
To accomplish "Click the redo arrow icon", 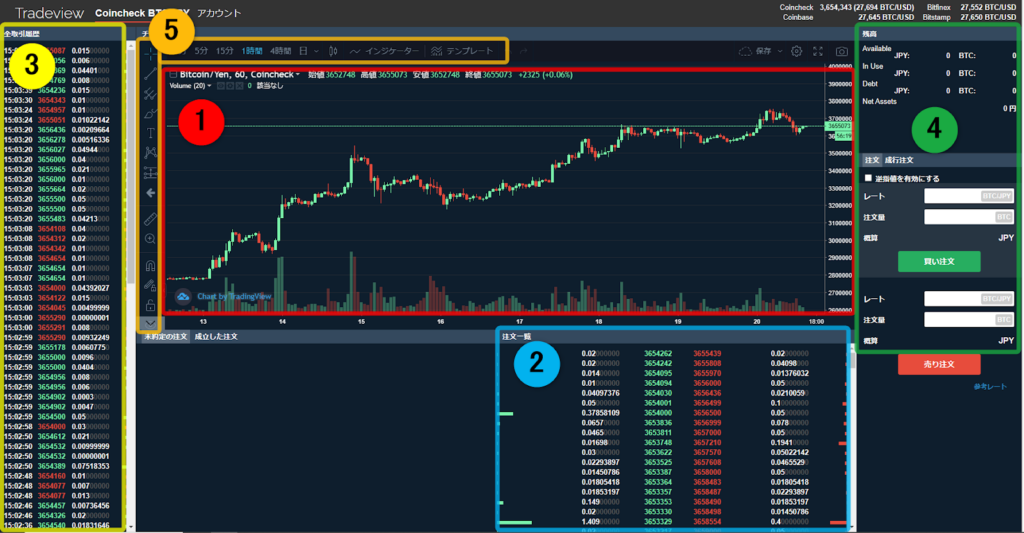I will tap(523, 51).
